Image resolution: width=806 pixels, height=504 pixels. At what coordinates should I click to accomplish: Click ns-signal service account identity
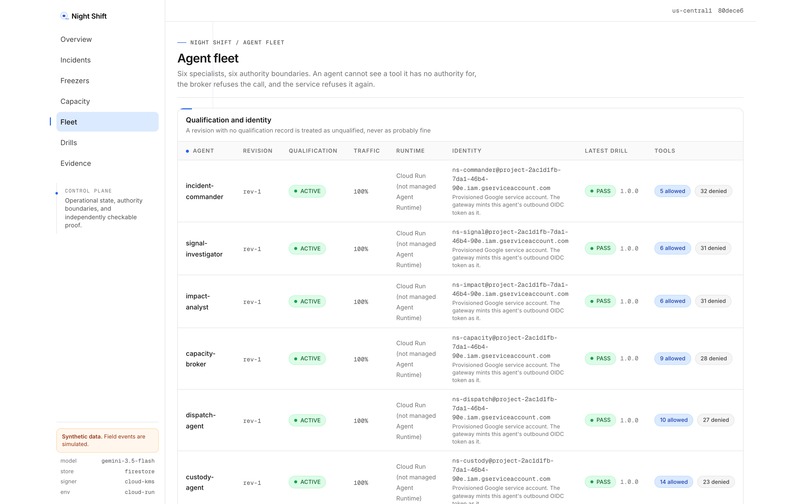point(510,237)
